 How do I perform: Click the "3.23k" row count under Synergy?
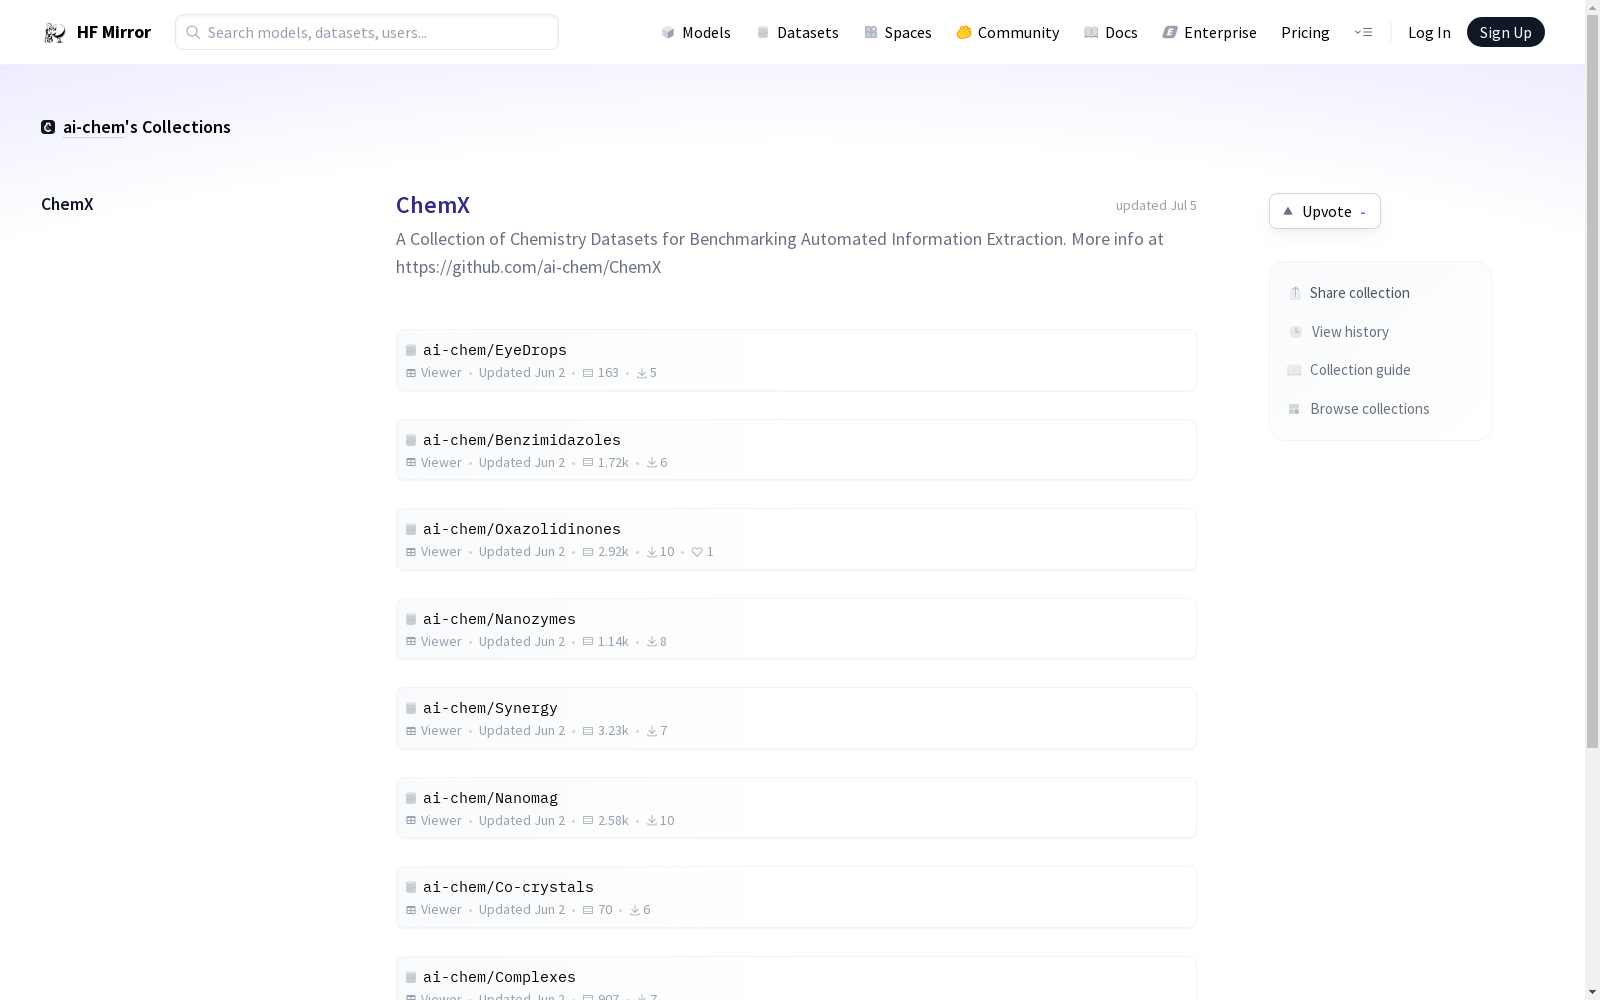pos(613,731)
